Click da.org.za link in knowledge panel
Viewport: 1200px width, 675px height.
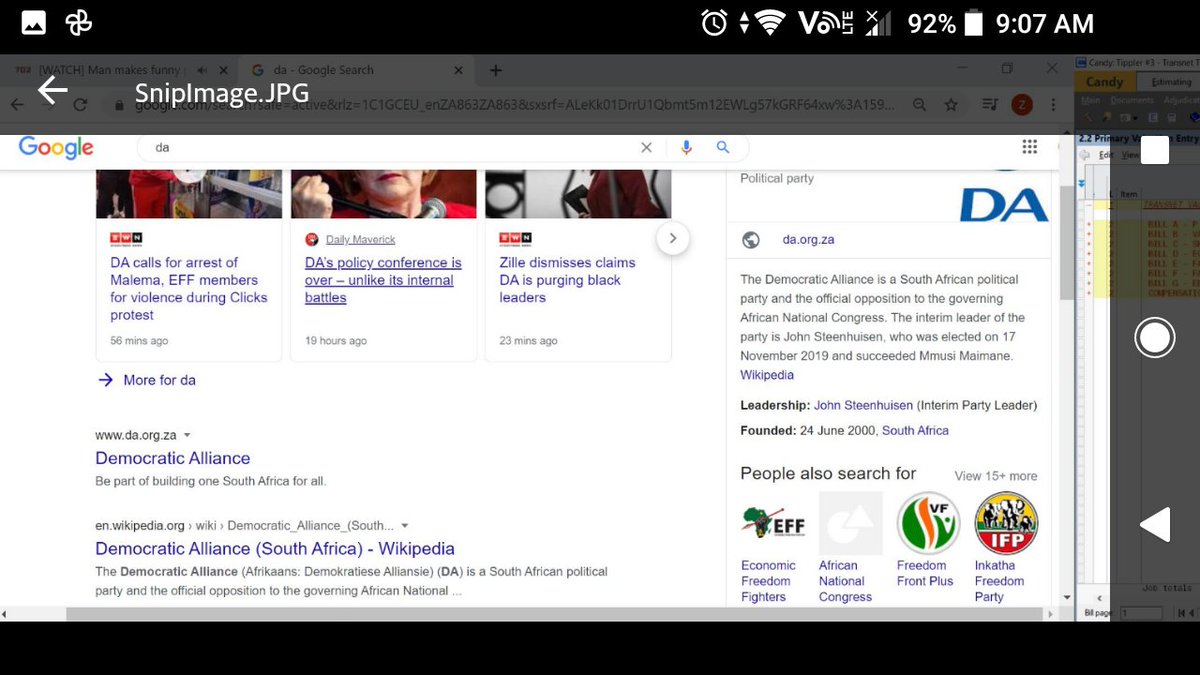point(808,240)
